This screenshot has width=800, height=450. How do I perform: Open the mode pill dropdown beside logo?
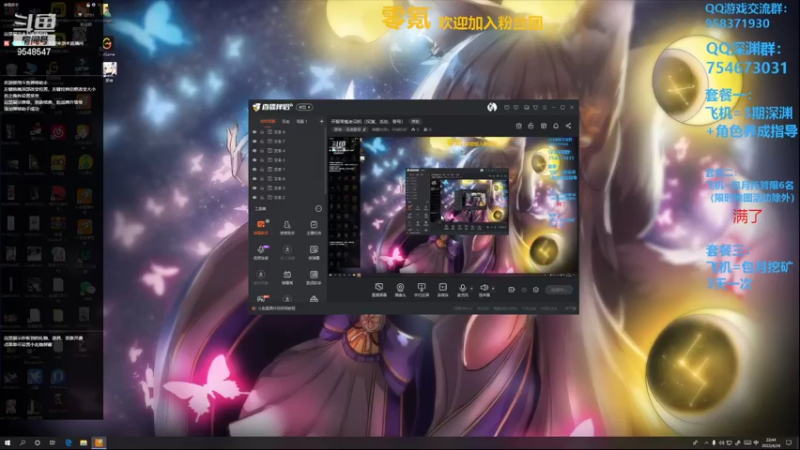(x=305, y=107)
